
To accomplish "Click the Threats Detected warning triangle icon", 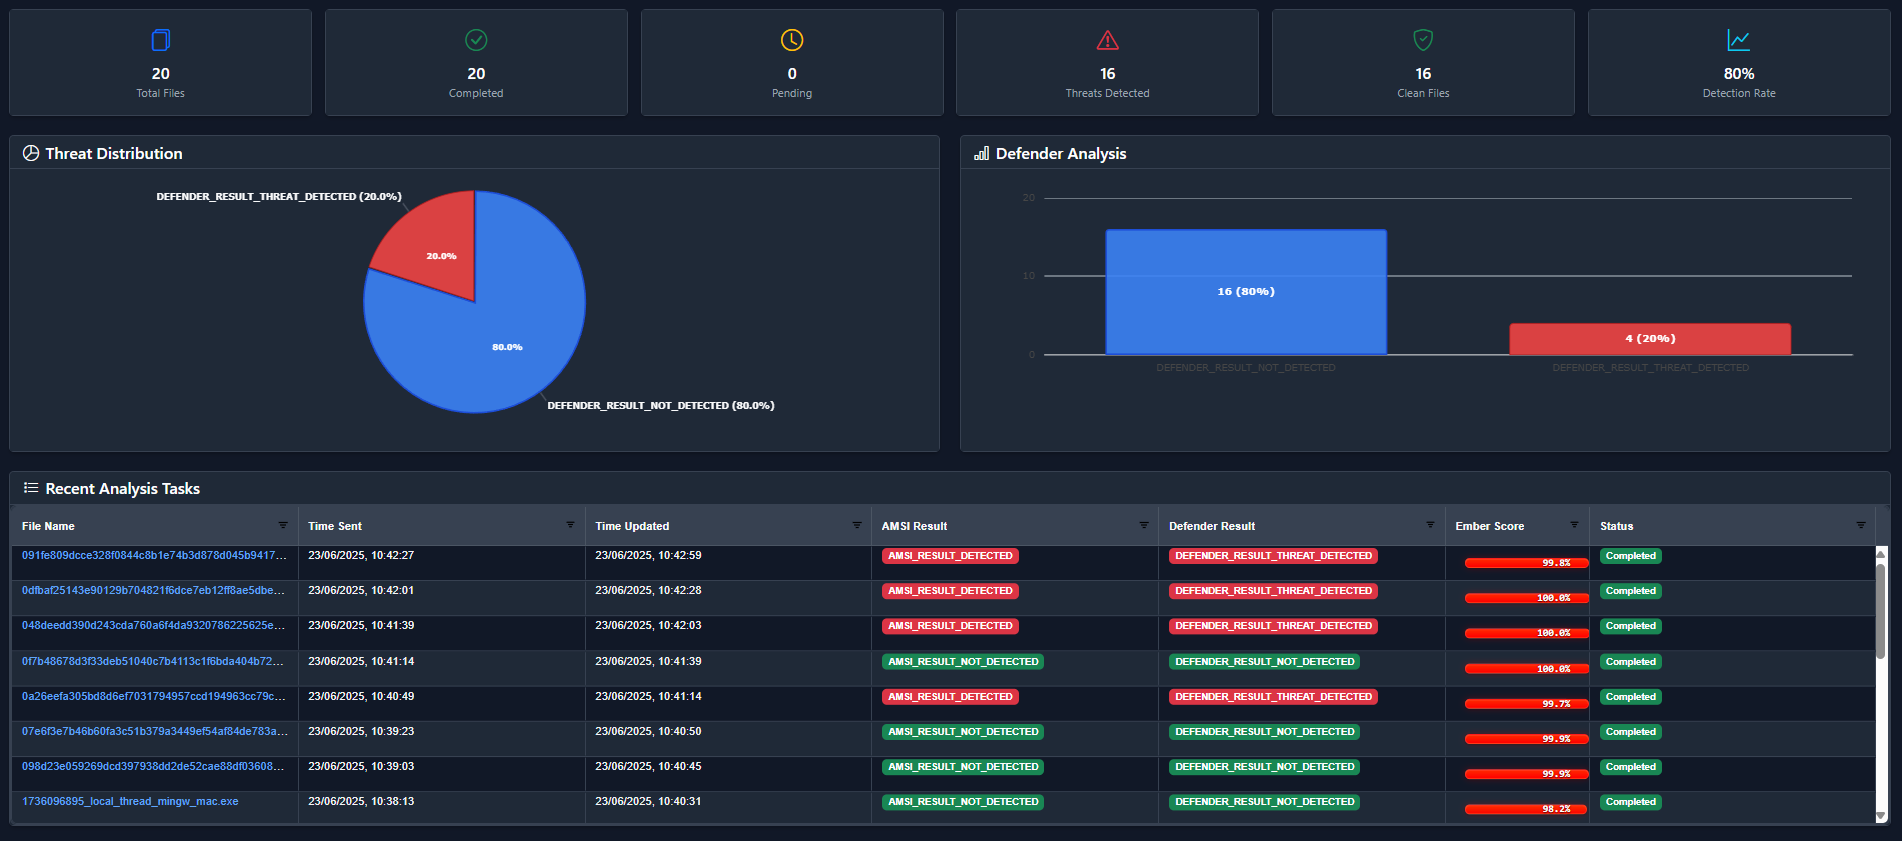I will pos(1107,40).
